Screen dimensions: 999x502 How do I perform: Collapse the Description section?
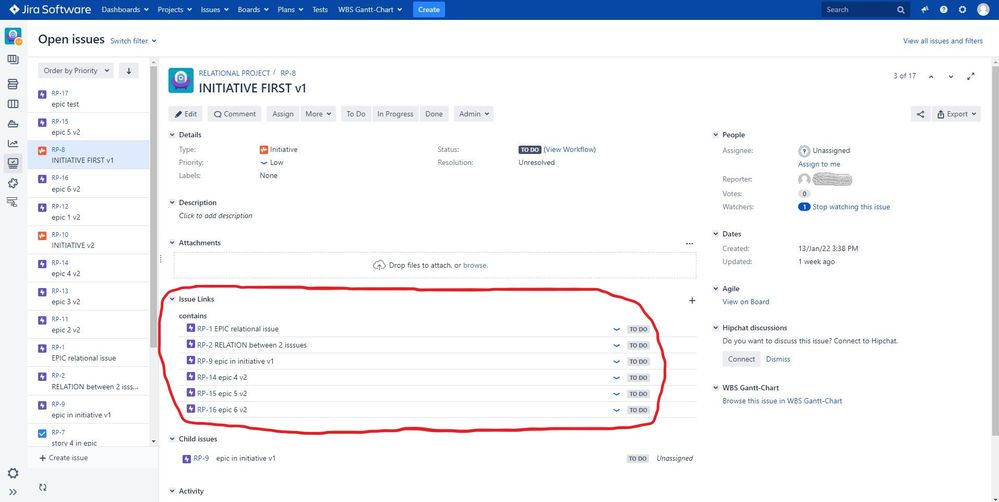pyautogui.click(x=172, y=203)
